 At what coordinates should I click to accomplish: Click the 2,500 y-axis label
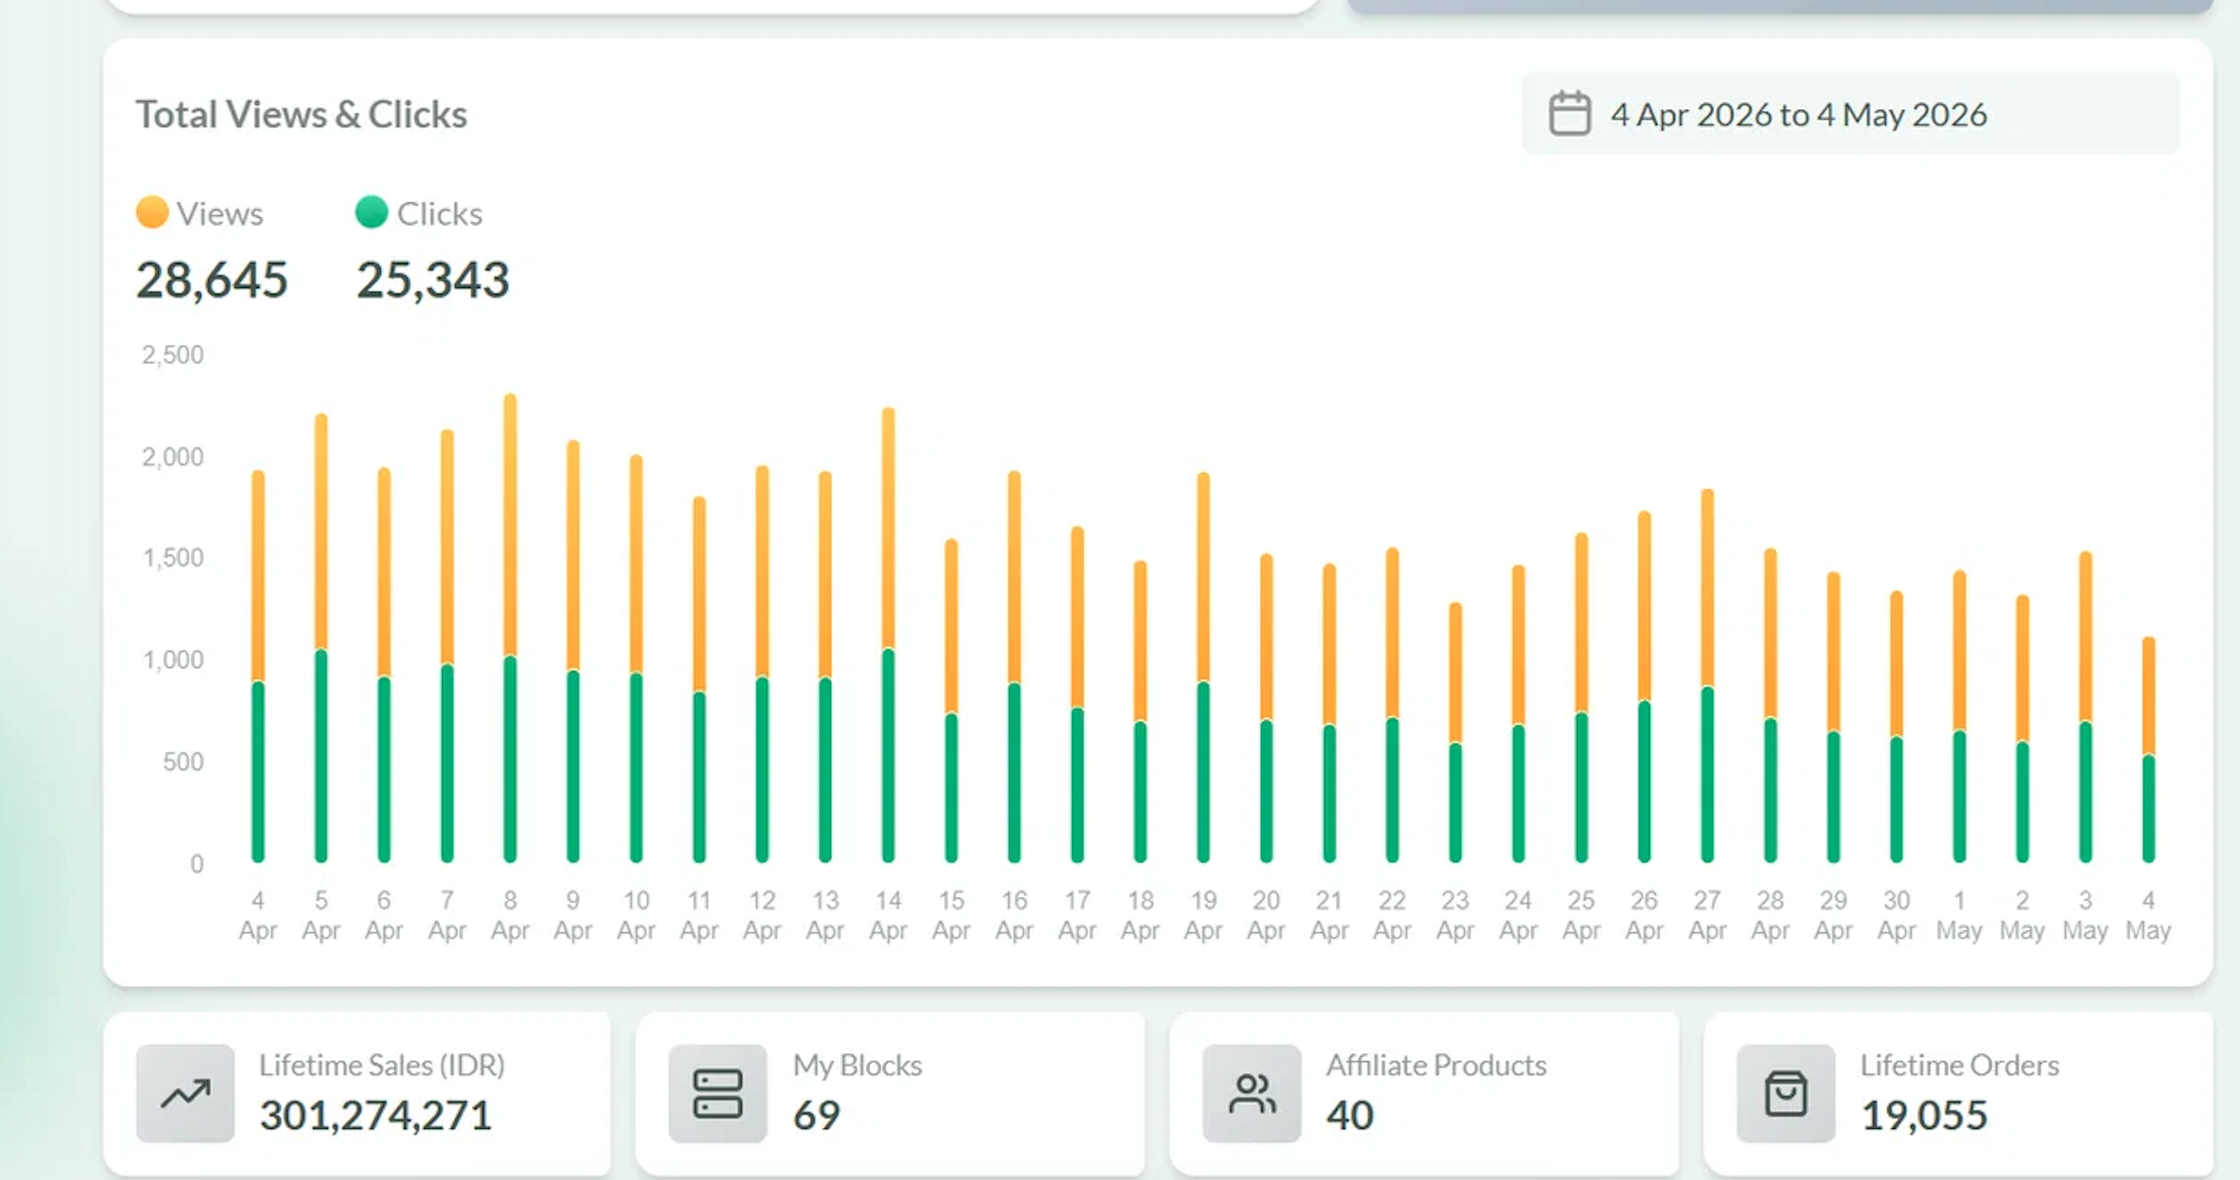click(x=173, y=355)
